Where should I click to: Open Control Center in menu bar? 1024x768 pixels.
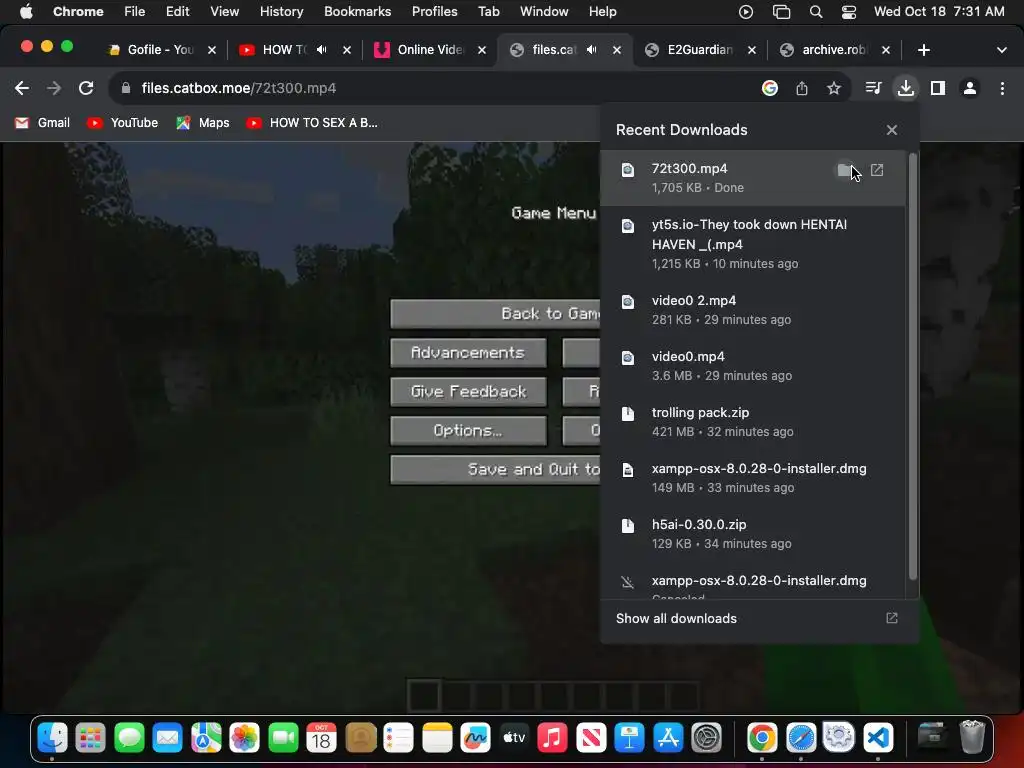click(x=848, y=12)
